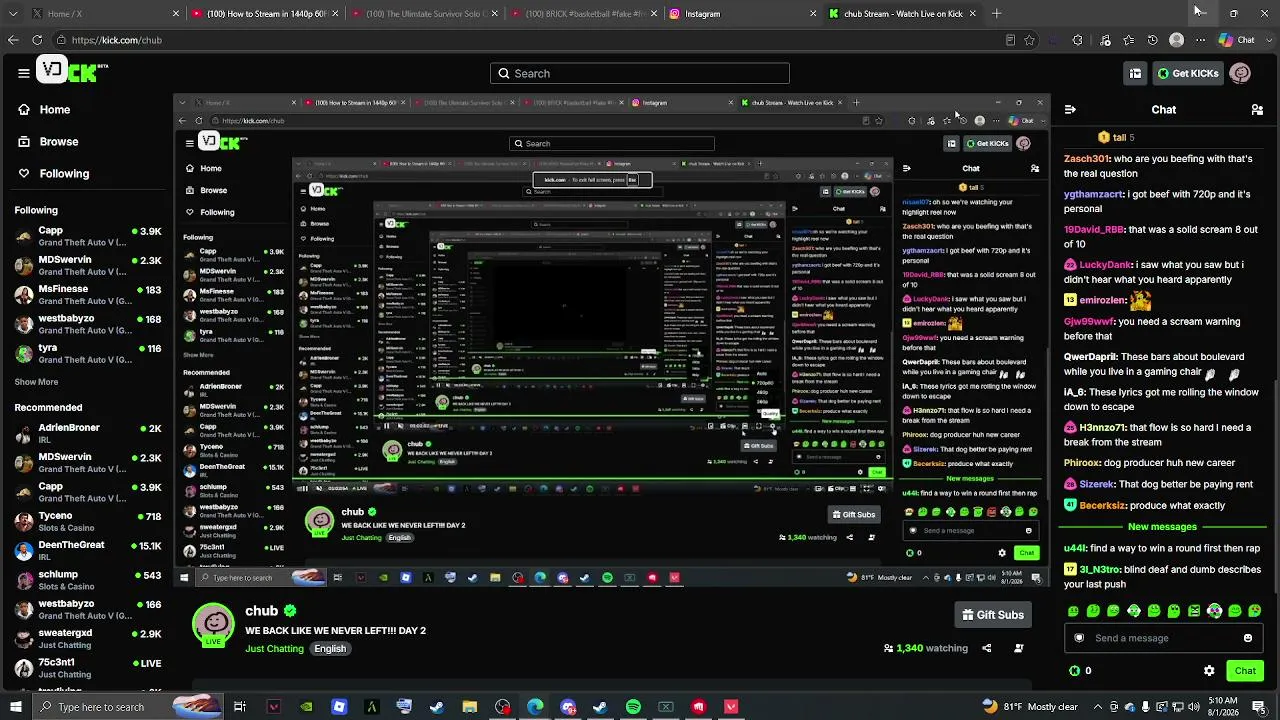Open Spotify from the taskbar

tap(633, 707)
